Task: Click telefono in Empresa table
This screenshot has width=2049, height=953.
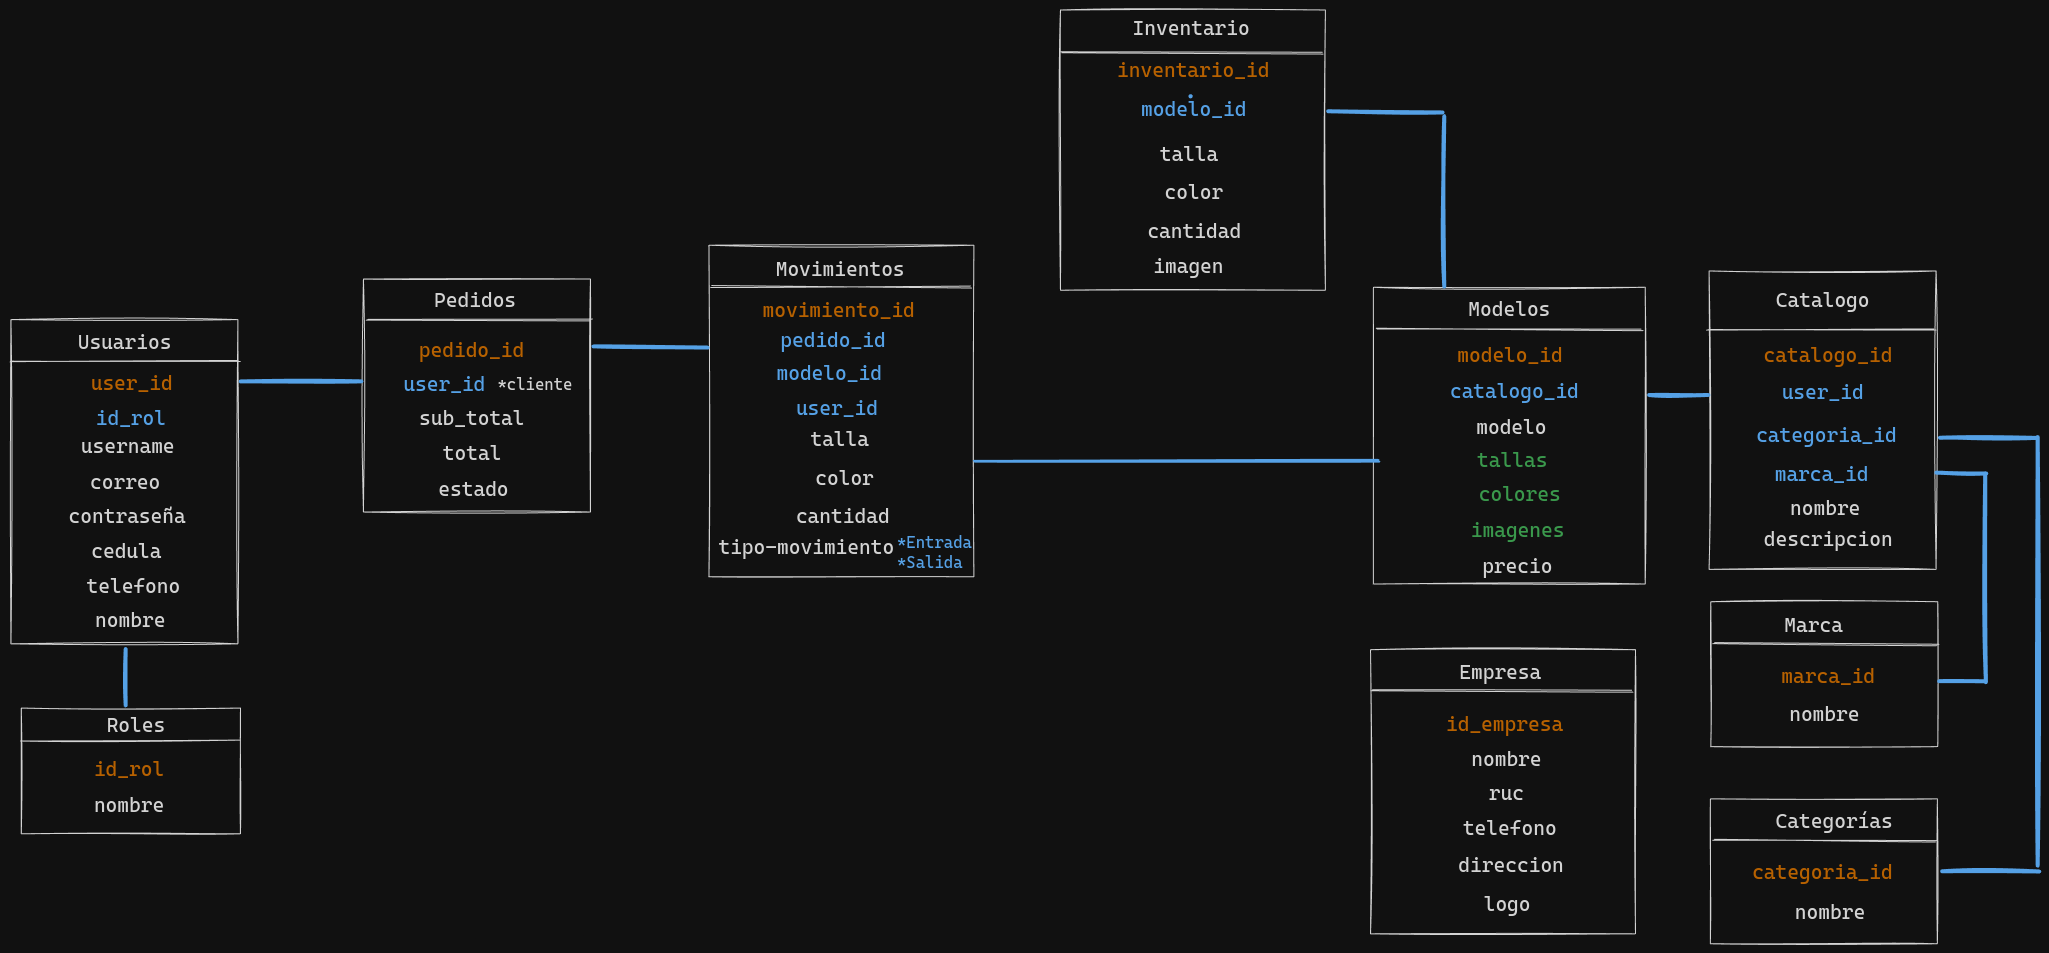Action: [x=1509, y=828]
